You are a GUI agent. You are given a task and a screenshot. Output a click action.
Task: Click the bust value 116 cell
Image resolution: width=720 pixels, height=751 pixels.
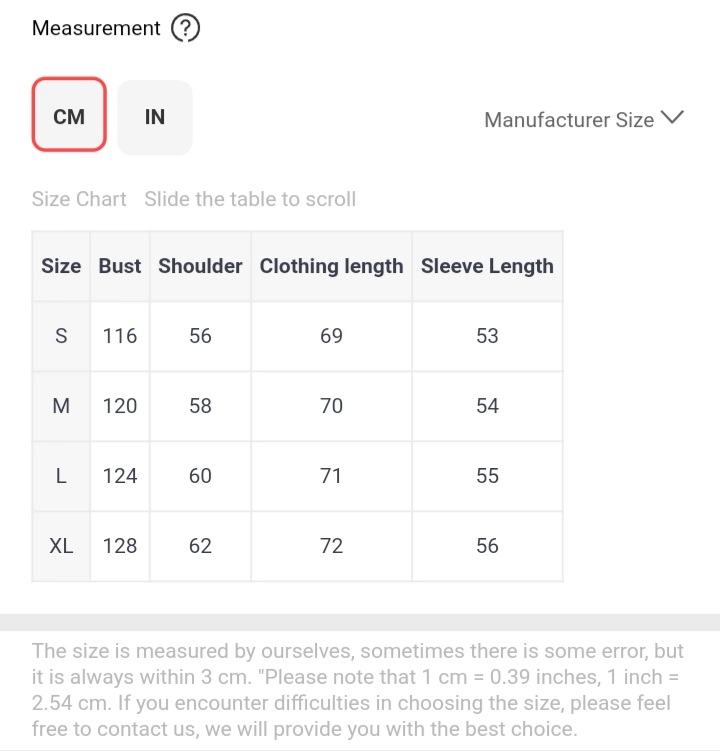tap(120, 336)
